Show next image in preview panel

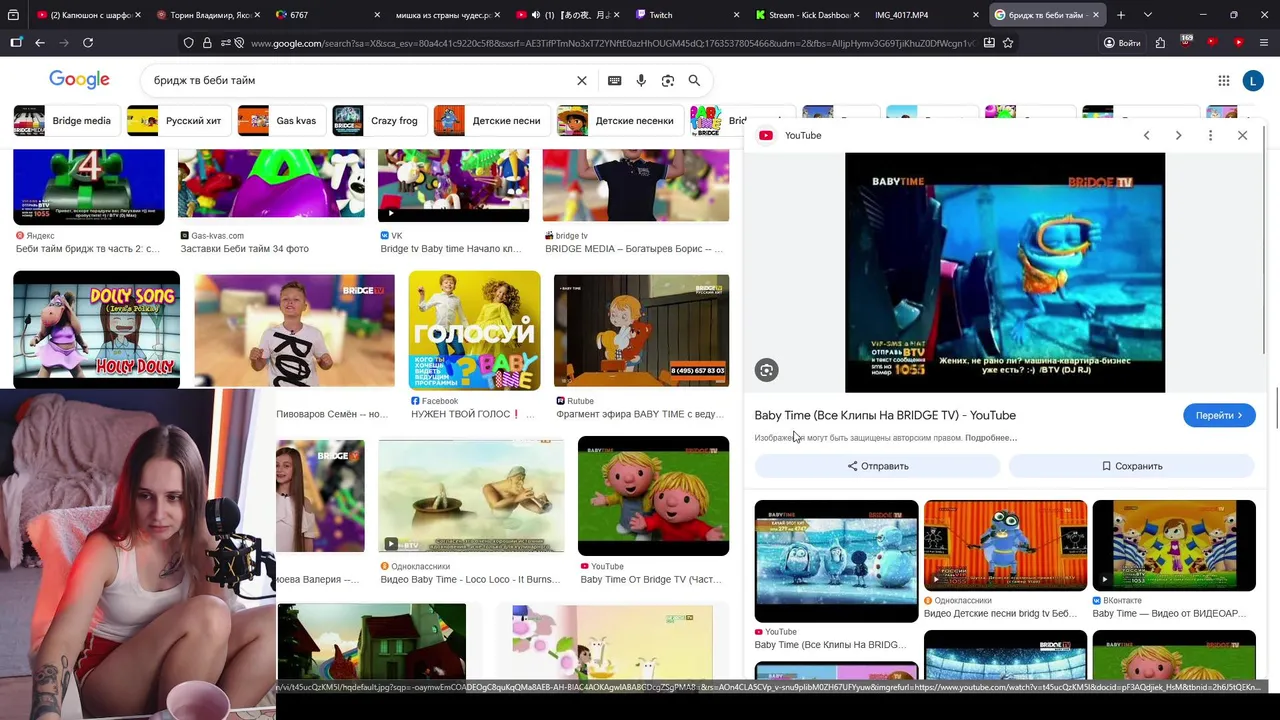pos(1178,135)
